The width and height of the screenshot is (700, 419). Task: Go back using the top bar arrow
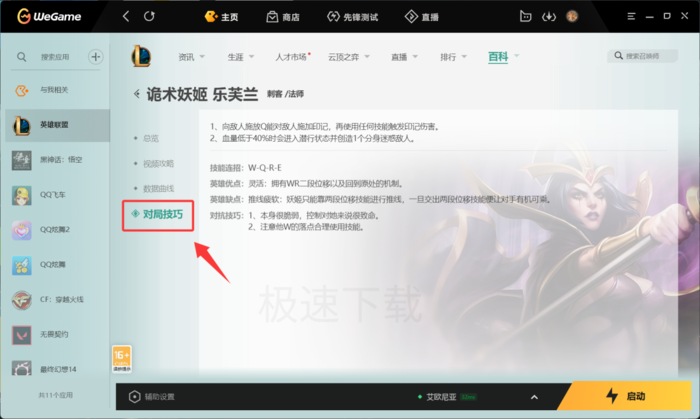pos(126,17)
